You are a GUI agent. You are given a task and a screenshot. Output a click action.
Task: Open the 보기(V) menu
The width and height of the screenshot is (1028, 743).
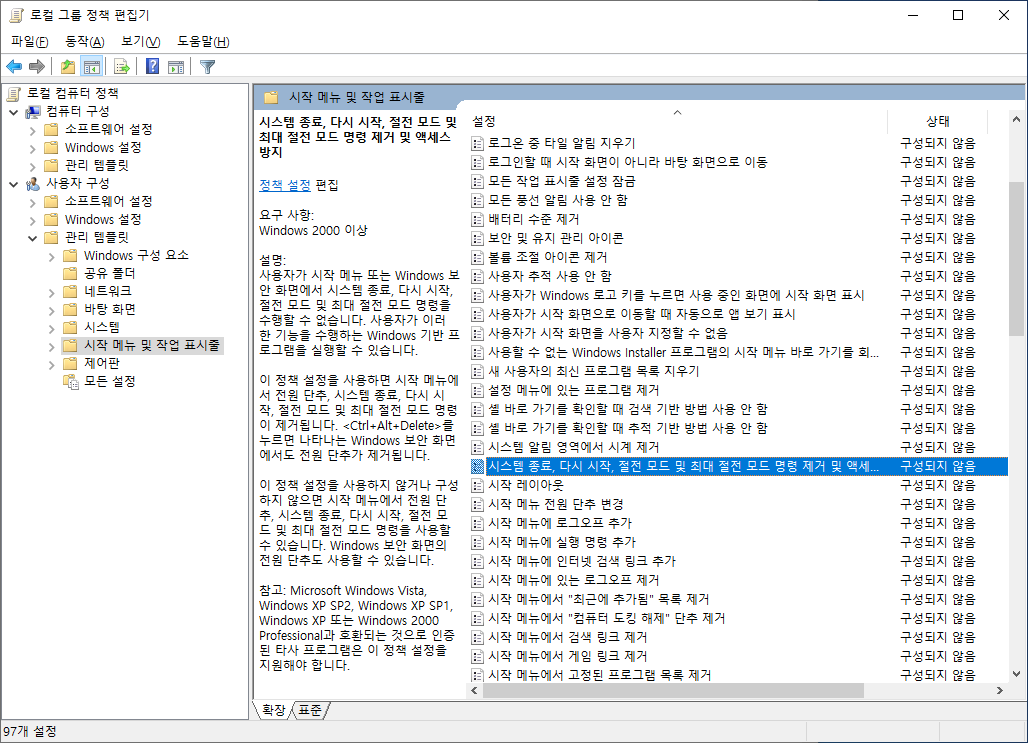(140, 41)
